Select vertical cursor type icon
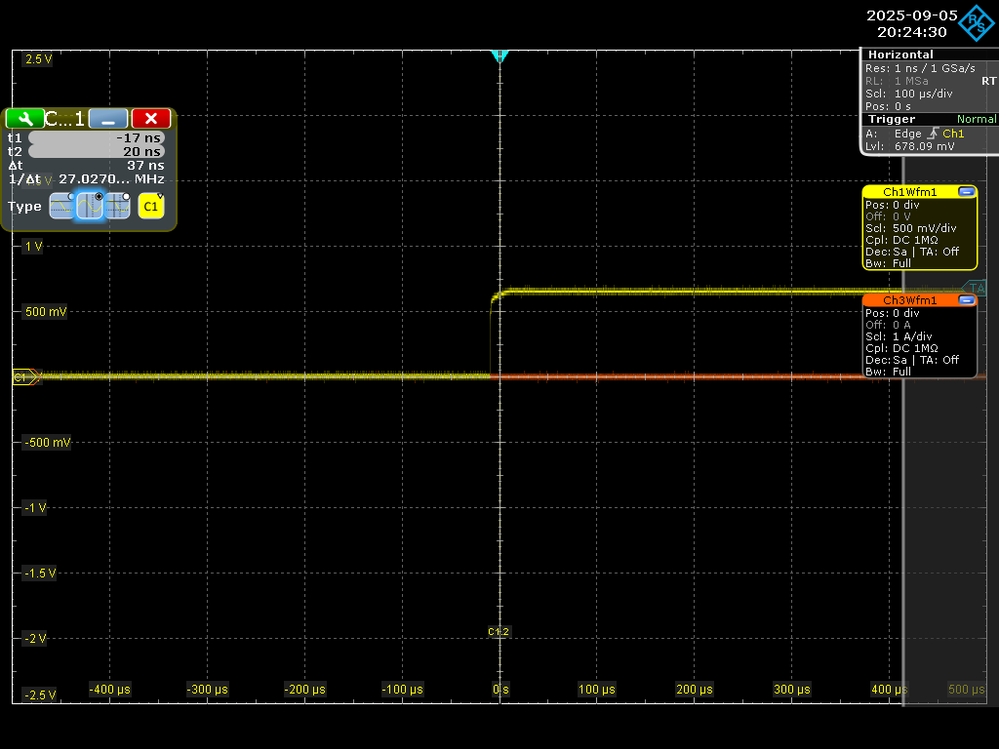Screen dimensions: 999x749 click(90, 206)
